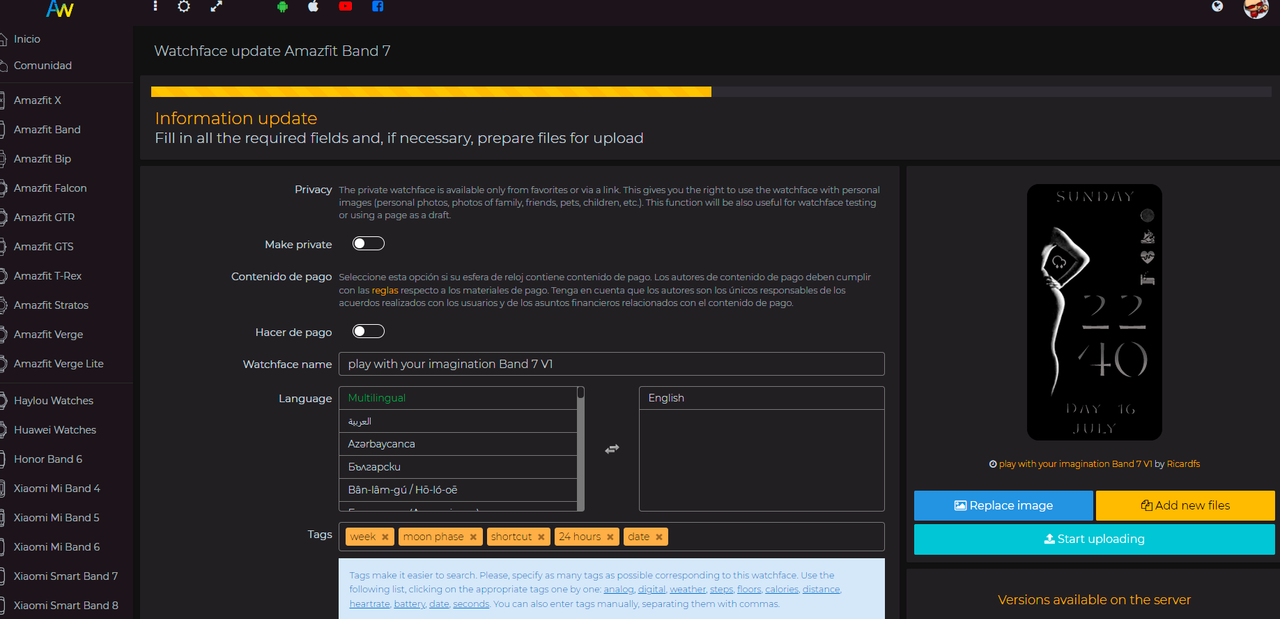1280x619 pixels.
Task: Open watchface title link under preview
Action: click(1076, 464)
